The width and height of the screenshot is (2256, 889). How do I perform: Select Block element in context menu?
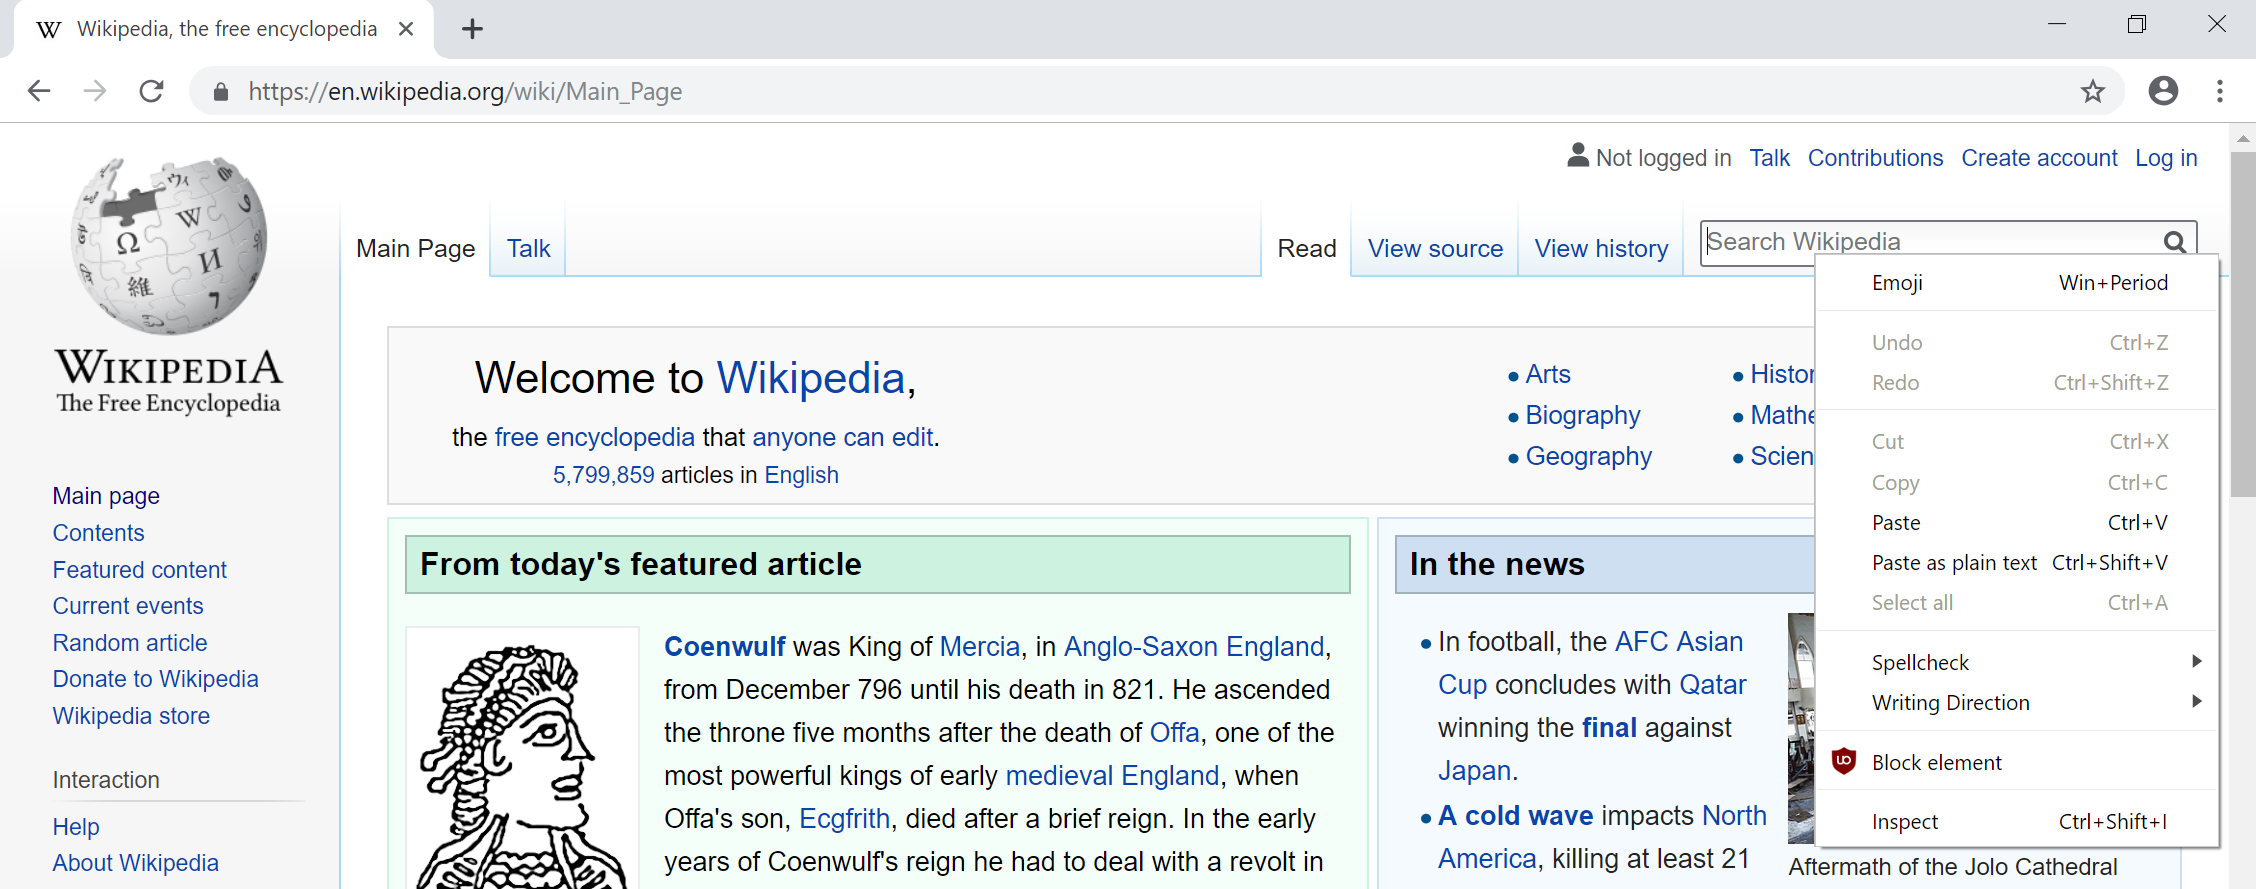click(x=2017, y=762)
